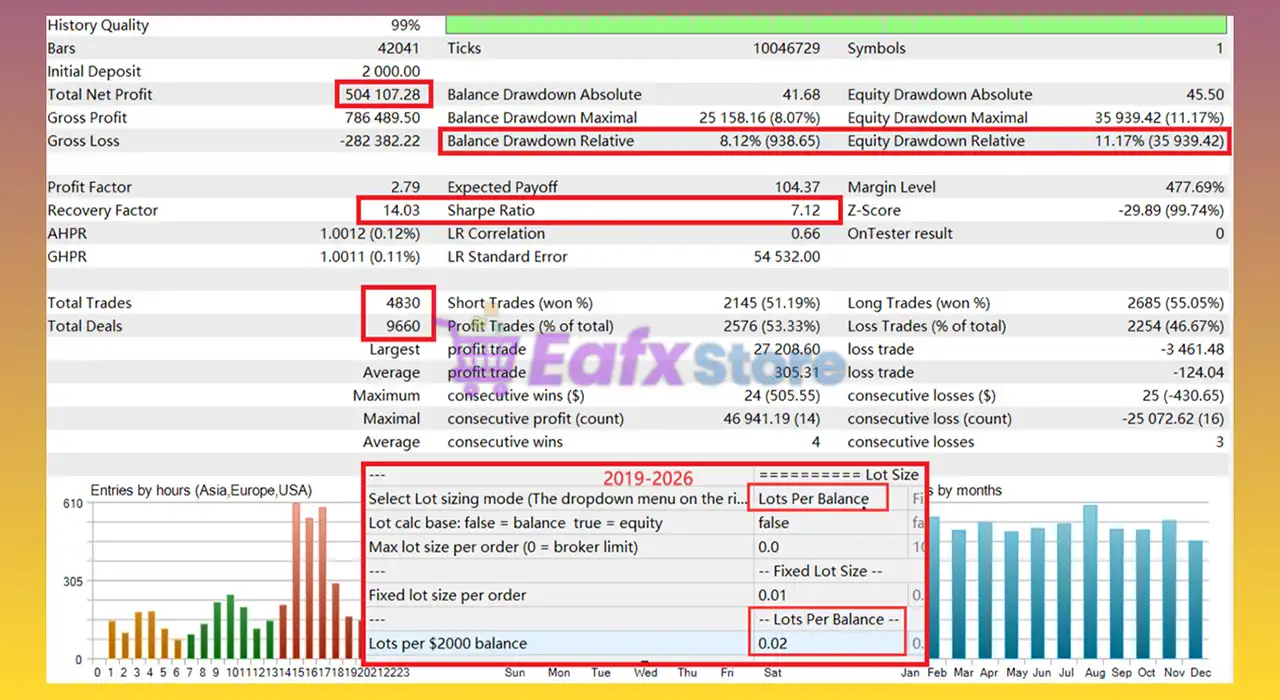Click the green History Quality progress bar
The height and width of the screenshot is (700, 1280).
point(835,25)
